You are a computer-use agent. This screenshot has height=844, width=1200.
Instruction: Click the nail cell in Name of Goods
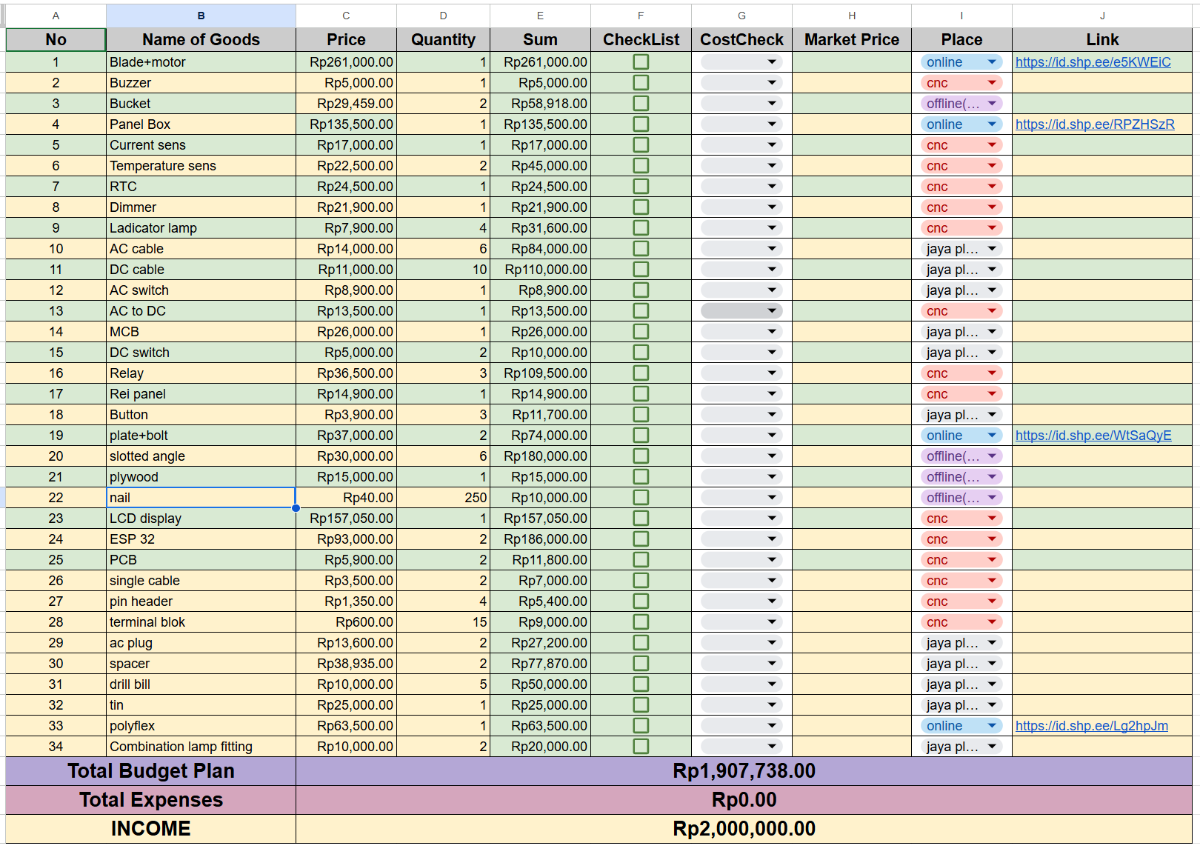(x=201, y=497)
